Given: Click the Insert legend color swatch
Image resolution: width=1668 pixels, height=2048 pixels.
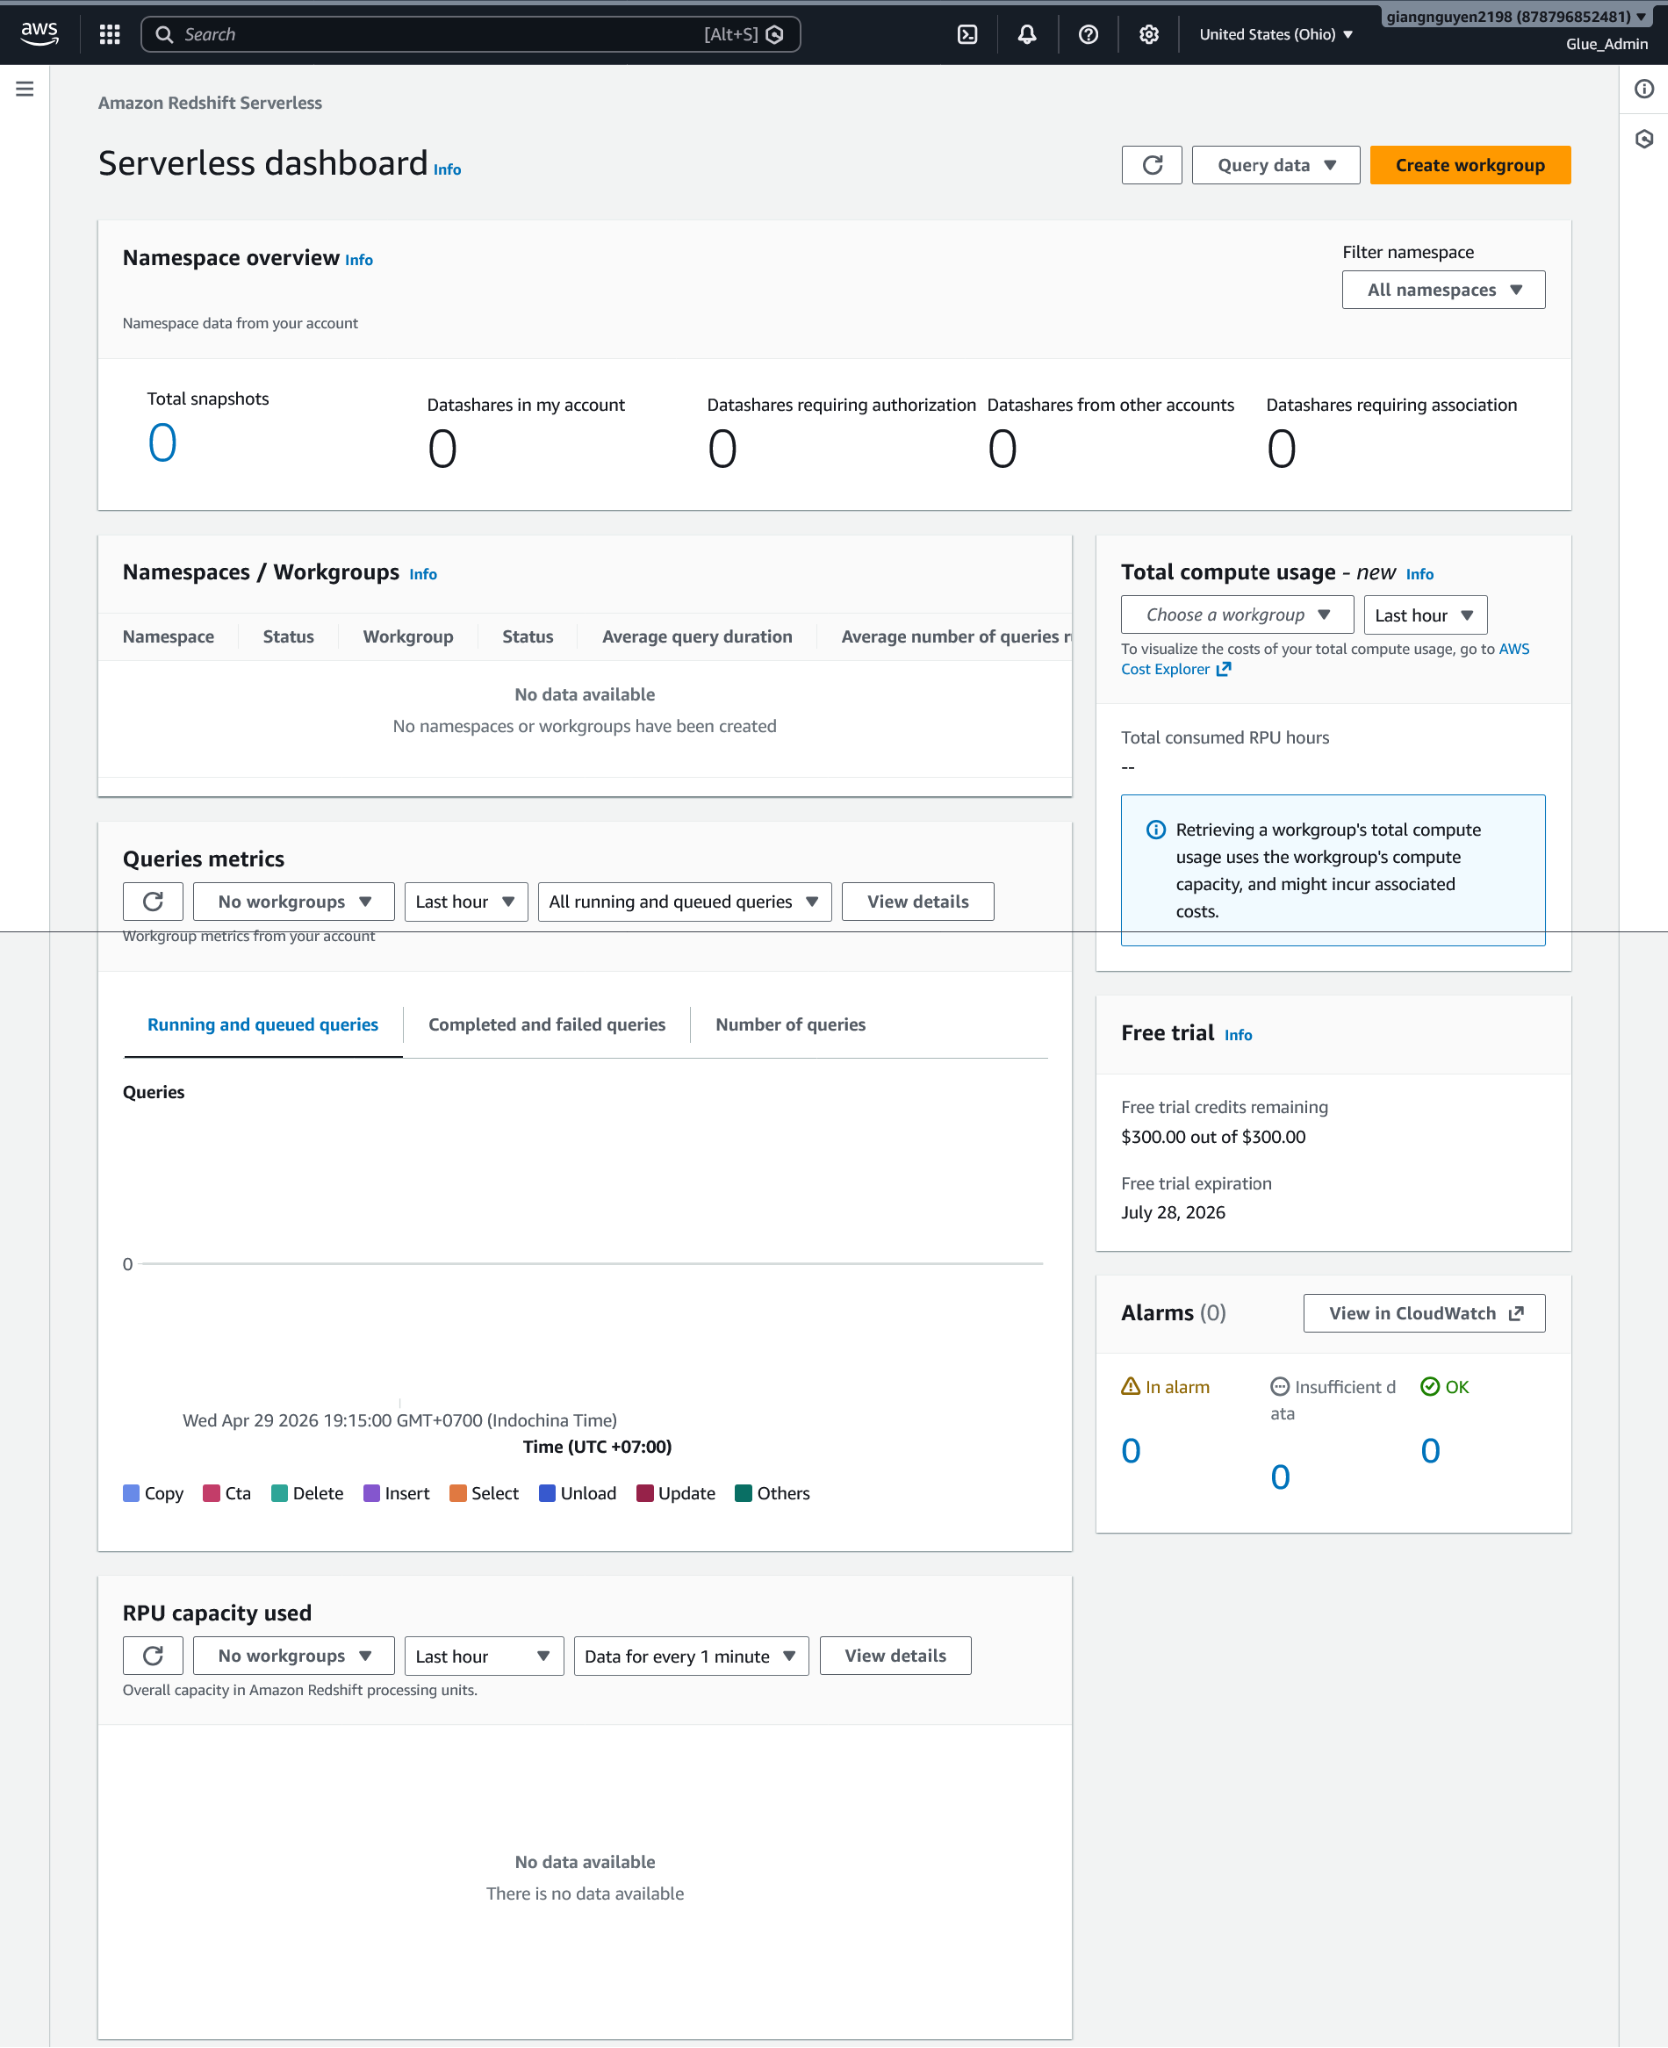Looking at the screenshot, I should click(371, 1493).
